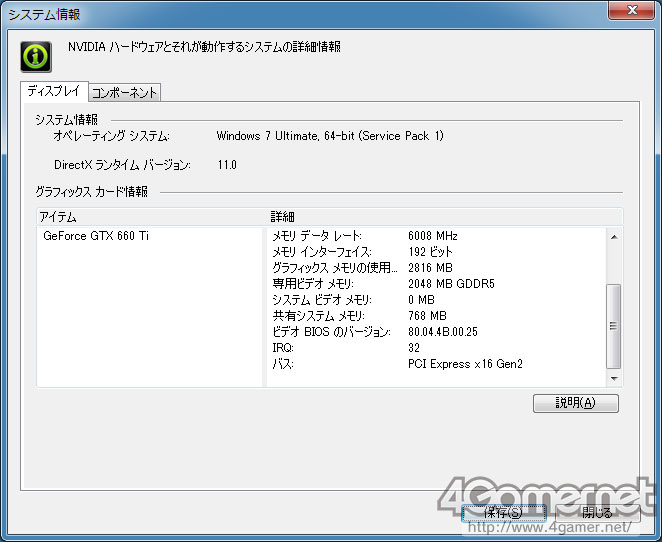Switch to the コンポーネント tab
Screen dimensions: 662x542
124,92
